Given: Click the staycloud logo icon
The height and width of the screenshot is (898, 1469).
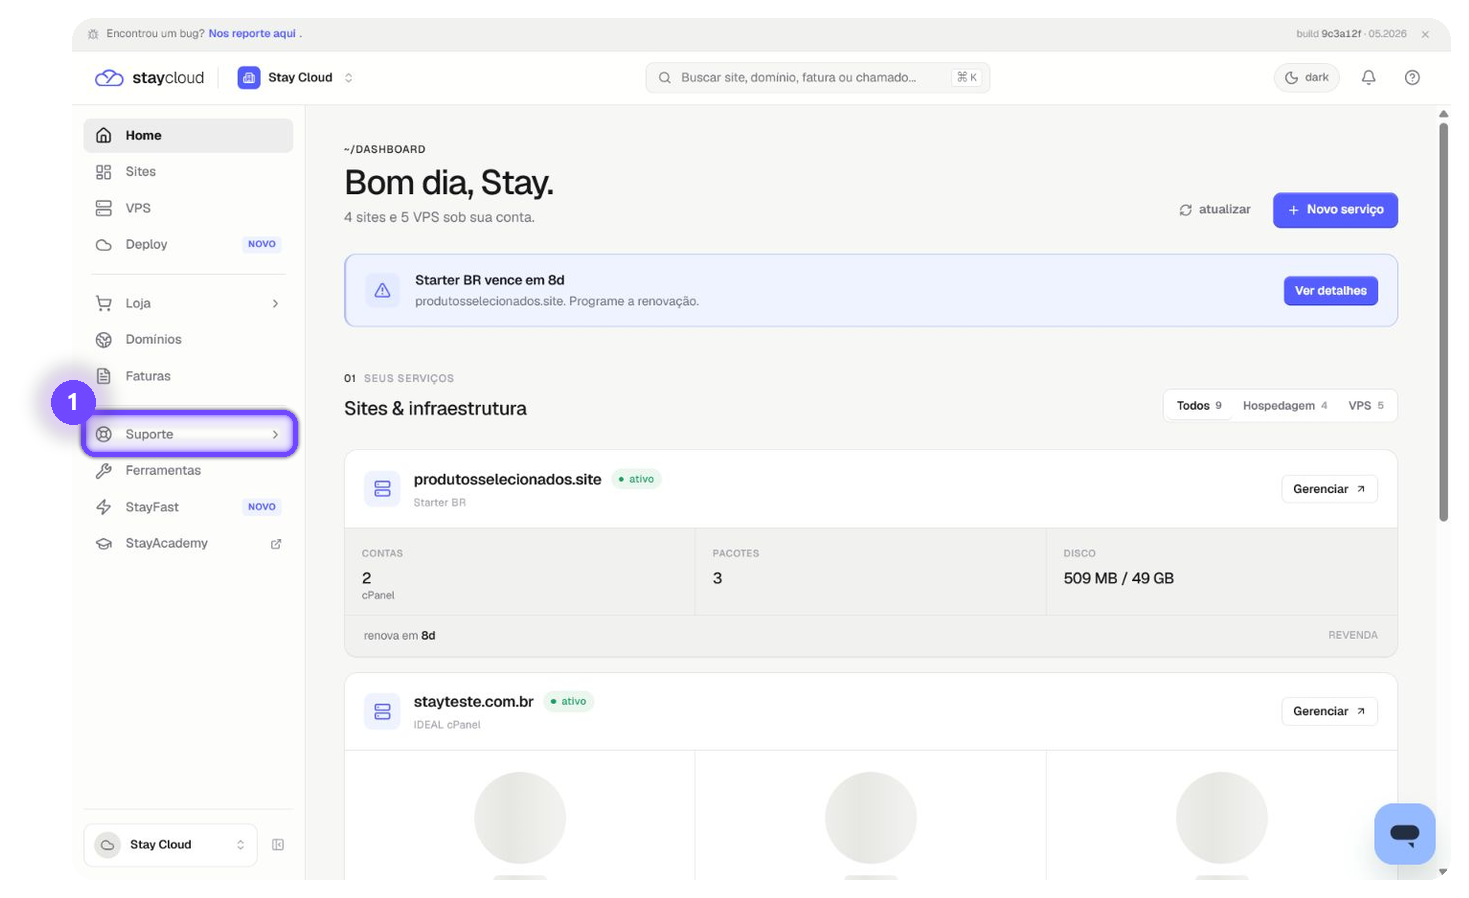Looking at the screenshot, I should (x=109, y=78).
